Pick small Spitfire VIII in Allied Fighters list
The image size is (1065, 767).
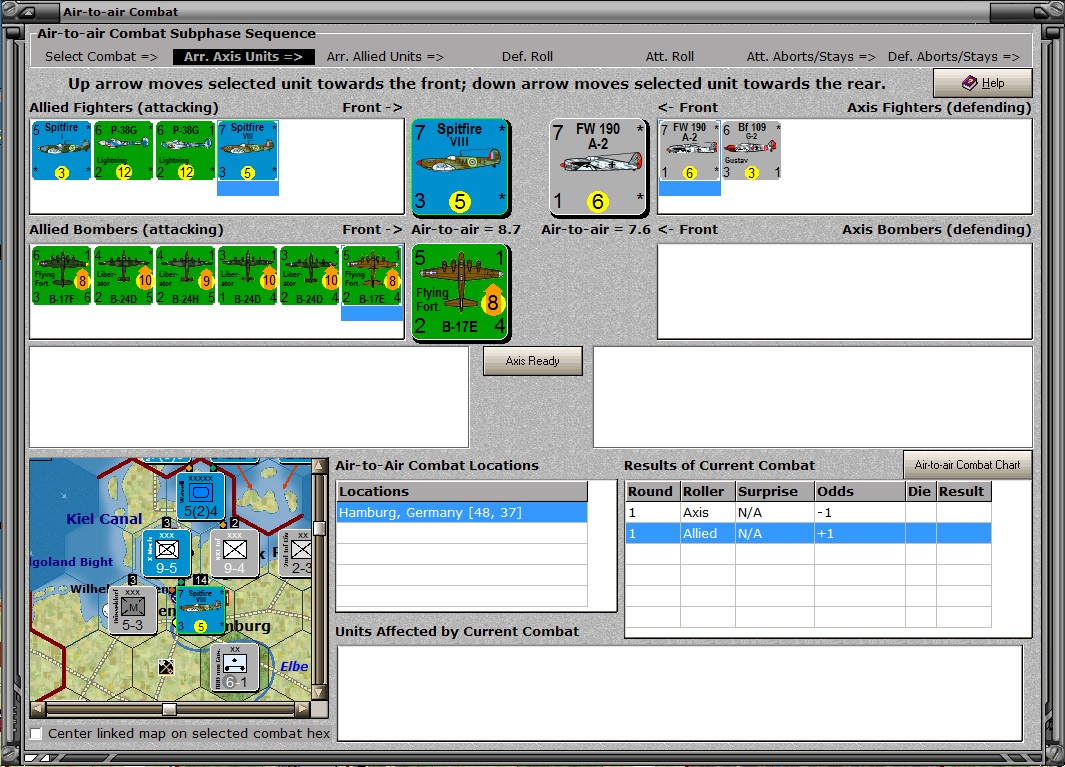[x=248, y=151]
